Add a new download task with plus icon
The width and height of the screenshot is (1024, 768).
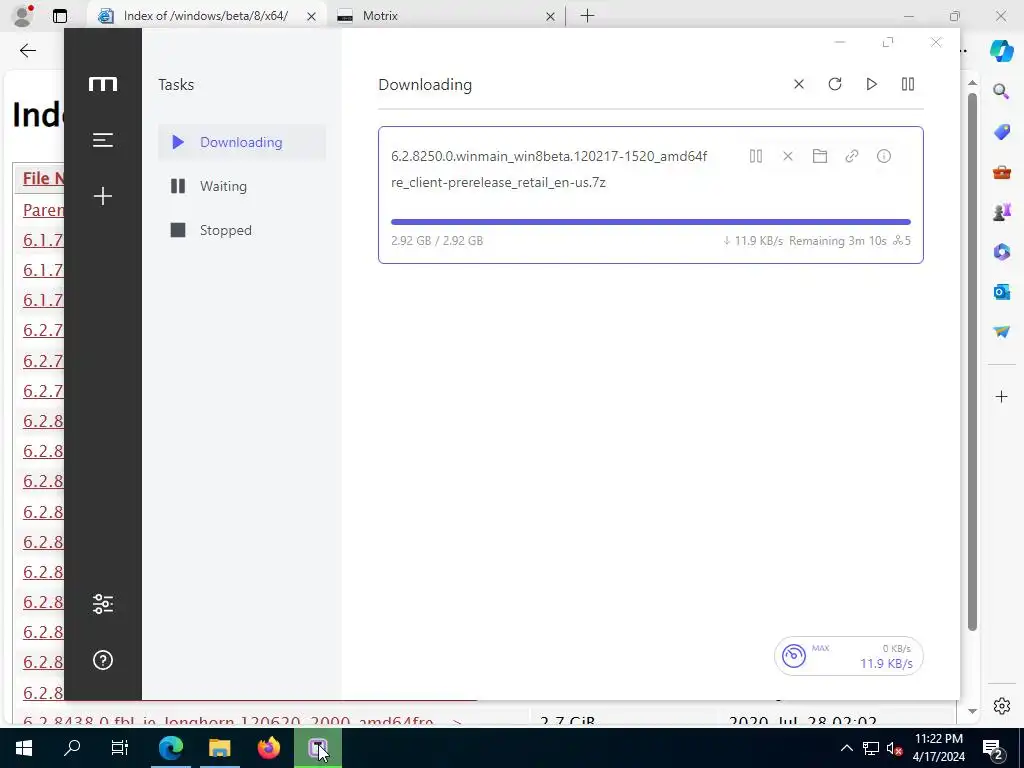click(x=103, y=196)
